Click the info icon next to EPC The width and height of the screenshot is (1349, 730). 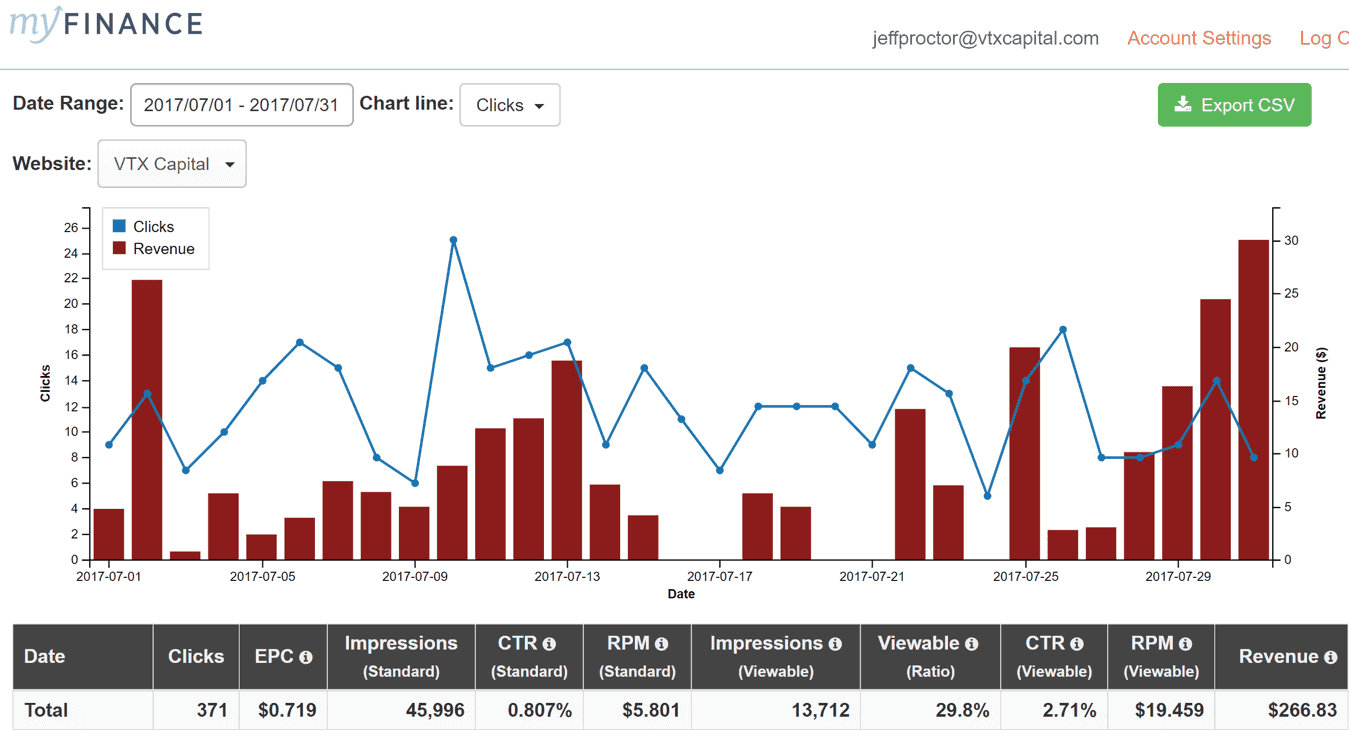click(x=306, y=658)
